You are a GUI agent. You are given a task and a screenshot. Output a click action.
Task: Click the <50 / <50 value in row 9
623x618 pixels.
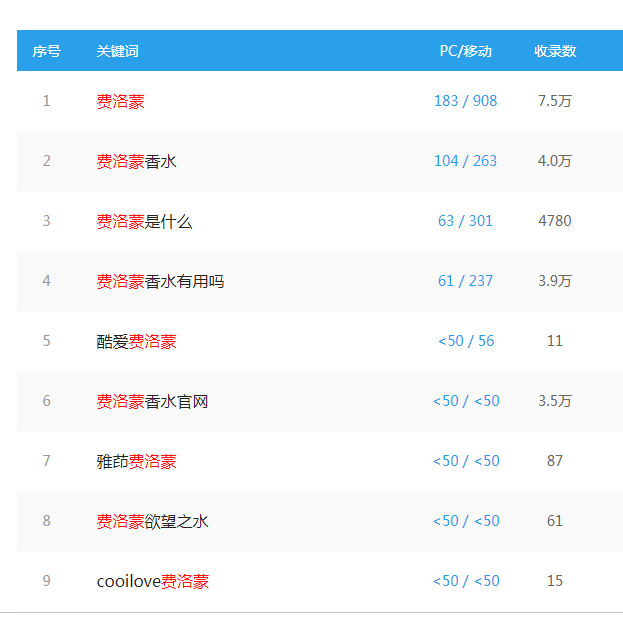[x=466, y=581]
